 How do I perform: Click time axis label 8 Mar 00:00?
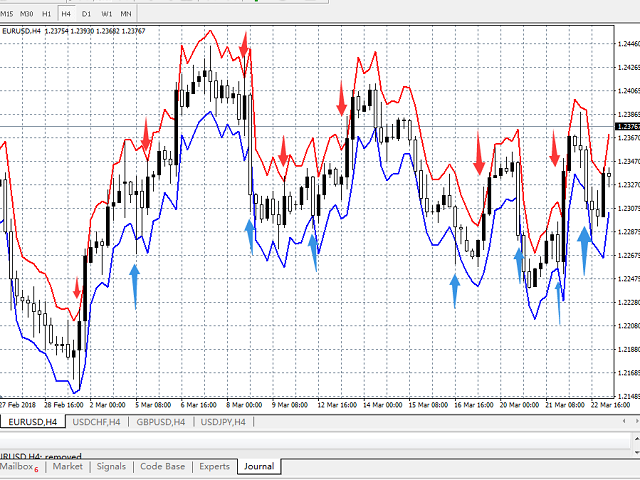click(244, 405)
